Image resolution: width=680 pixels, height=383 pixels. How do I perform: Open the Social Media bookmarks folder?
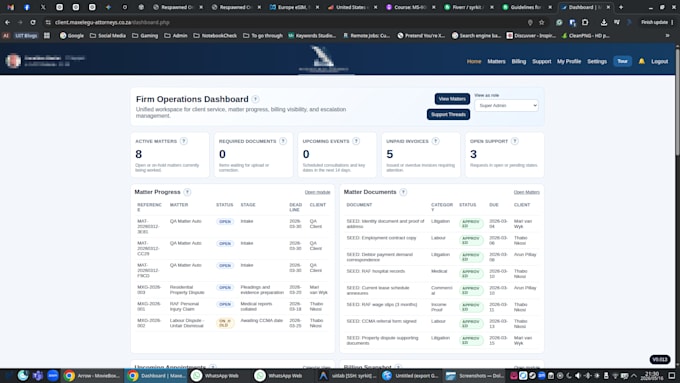click(108, 36)
